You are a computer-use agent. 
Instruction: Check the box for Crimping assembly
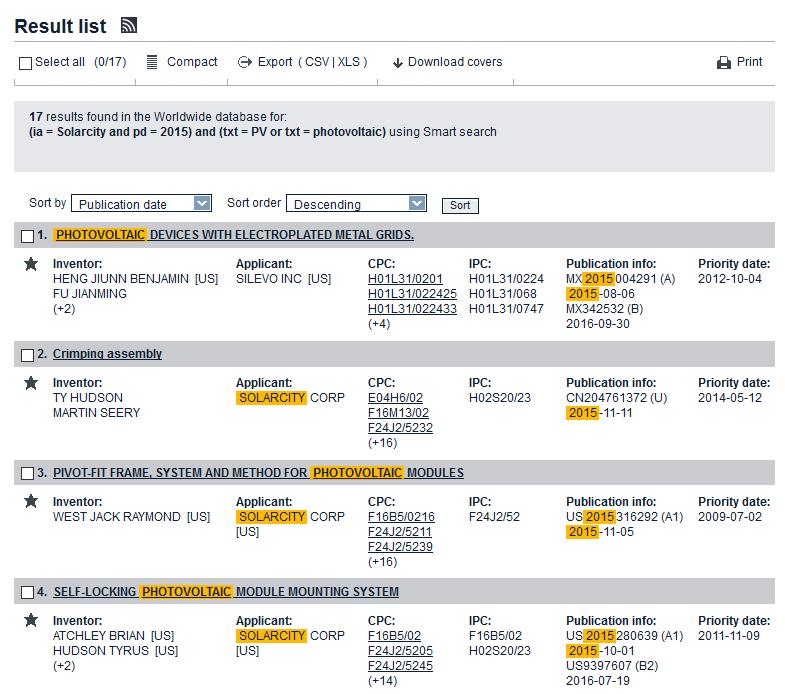pos(28,355)
